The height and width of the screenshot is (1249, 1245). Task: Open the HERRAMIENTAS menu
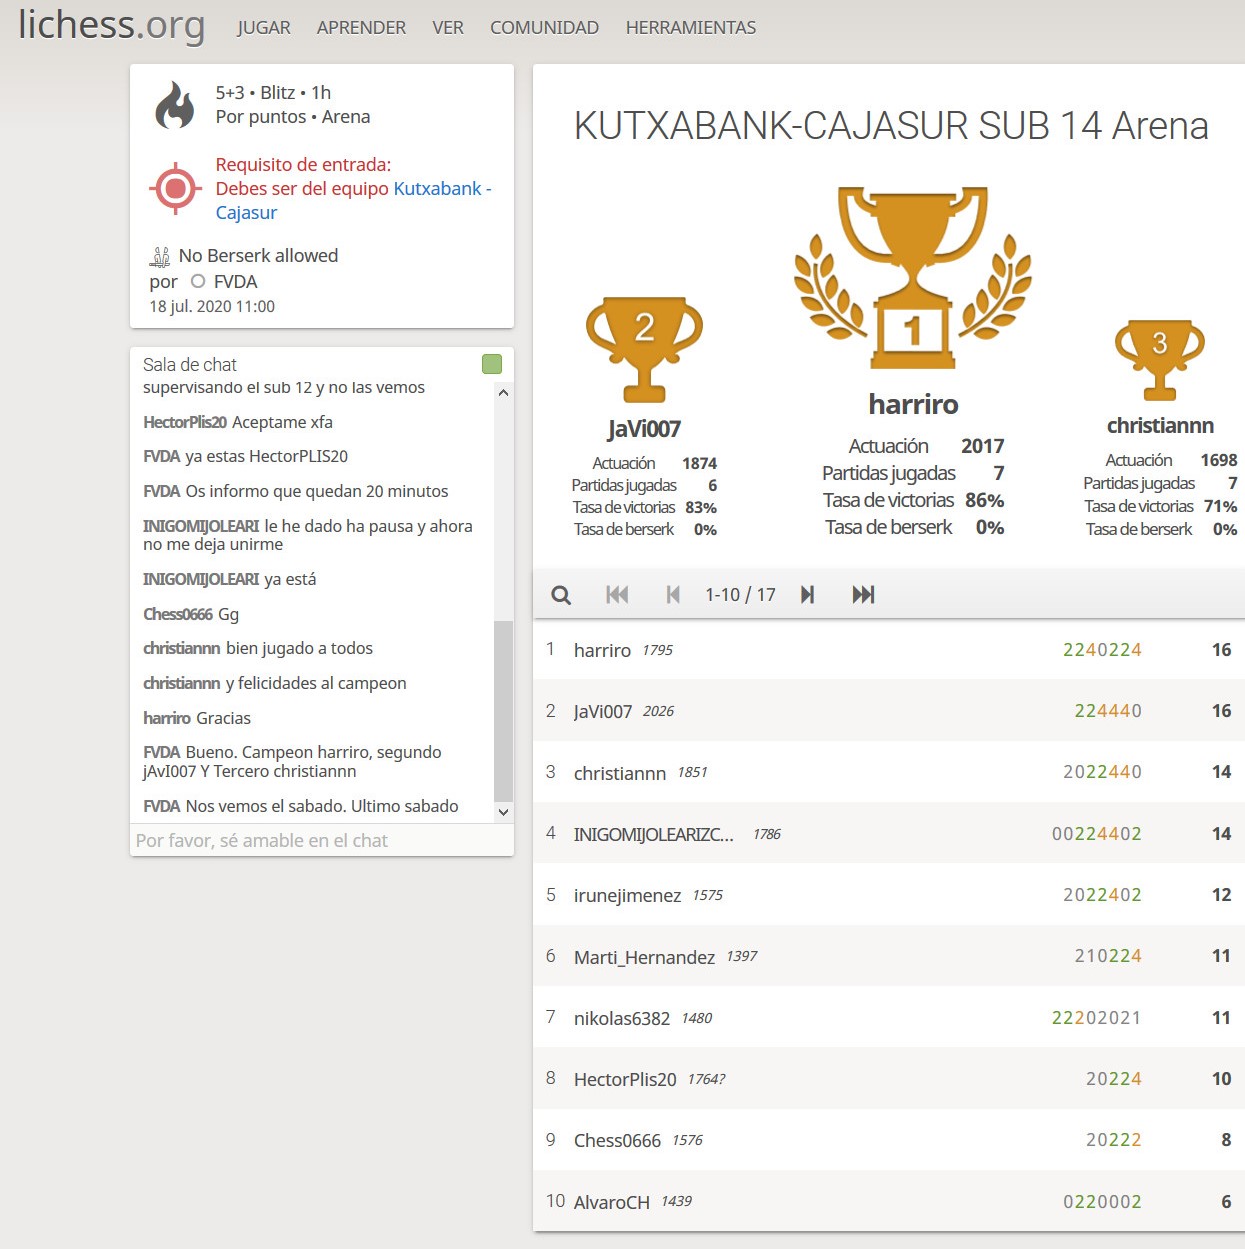coord(690,28)
